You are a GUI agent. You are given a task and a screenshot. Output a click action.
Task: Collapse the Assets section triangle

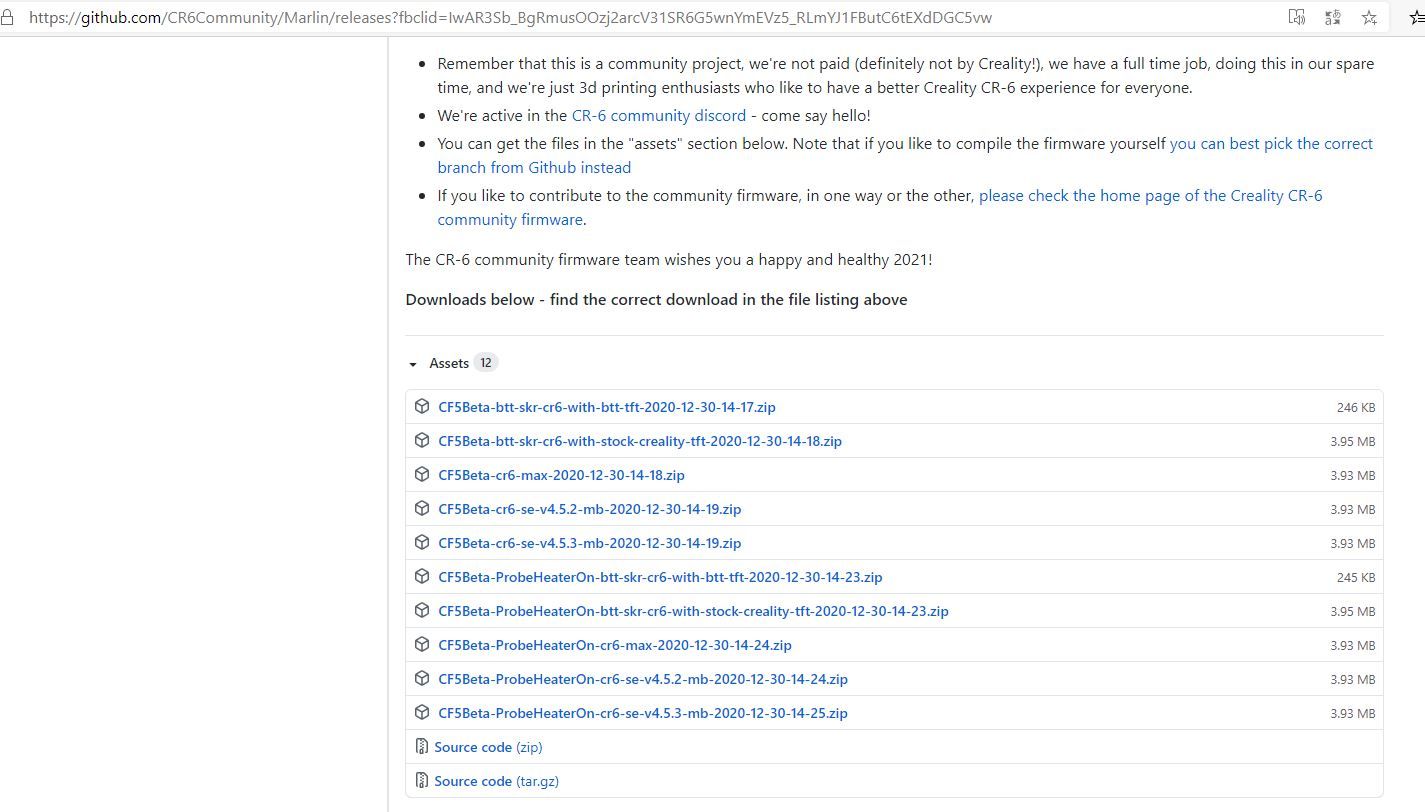click(x=413, y=364)
